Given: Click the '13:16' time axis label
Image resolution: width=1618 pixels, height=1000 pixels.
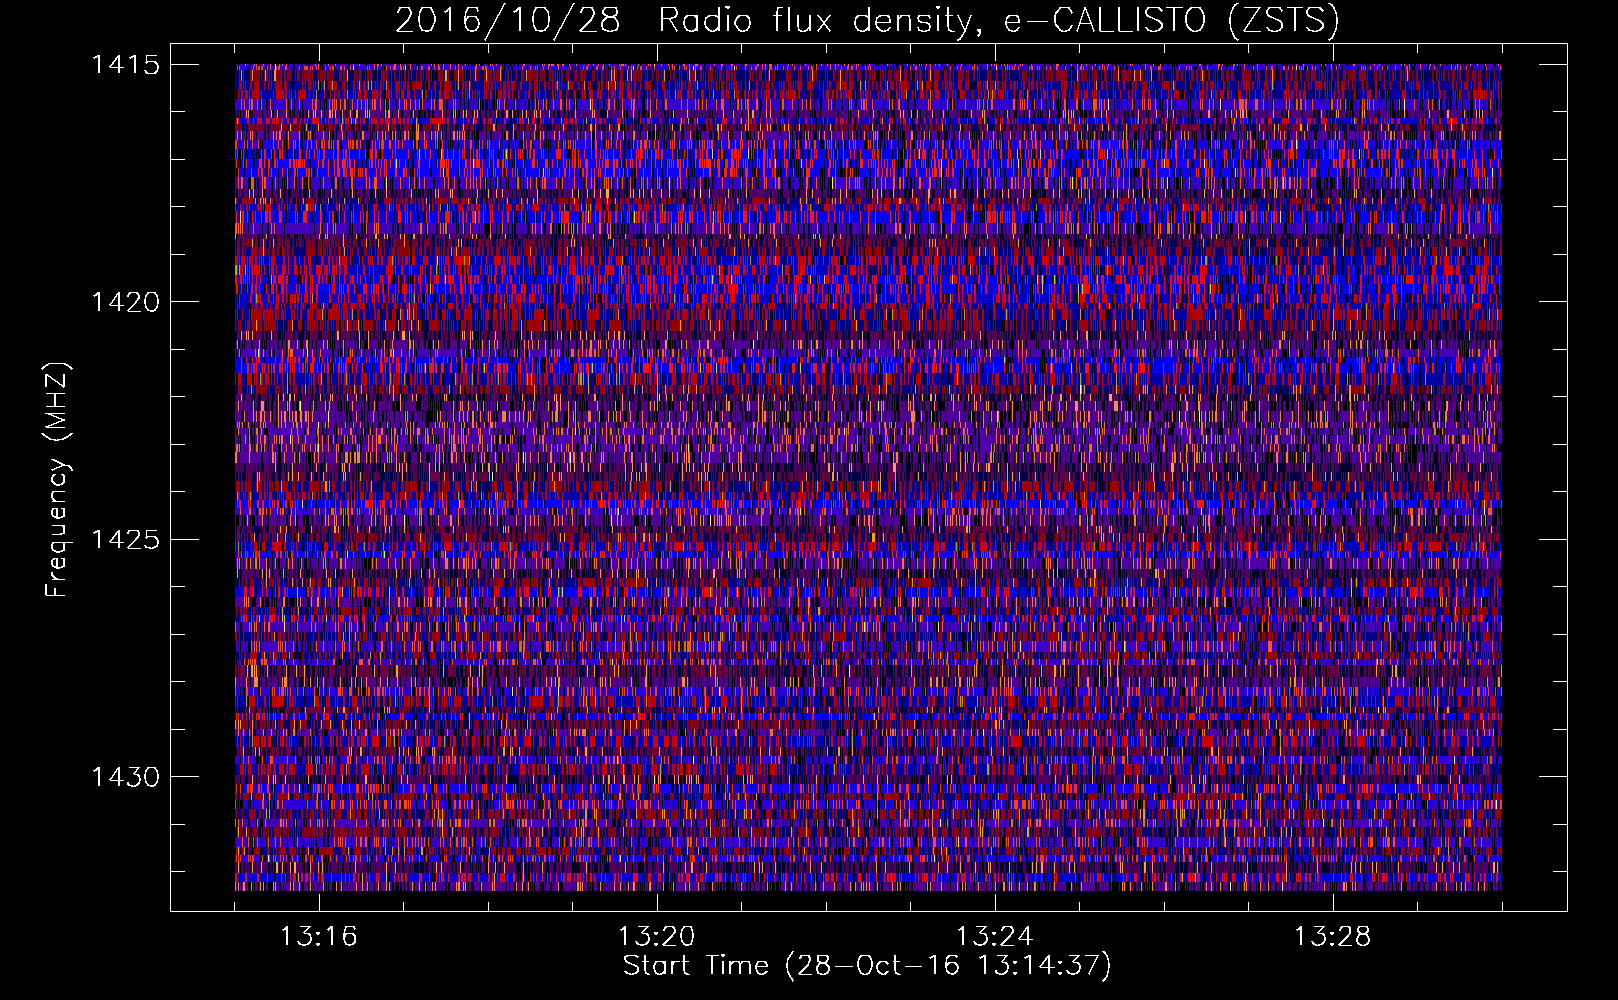Looking at the screenshot, I should [x=318, y=937].
